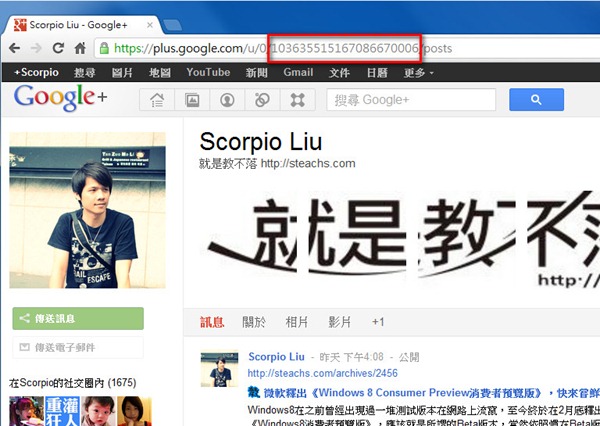Open 地圖 in the Google bar

[160, 72]
